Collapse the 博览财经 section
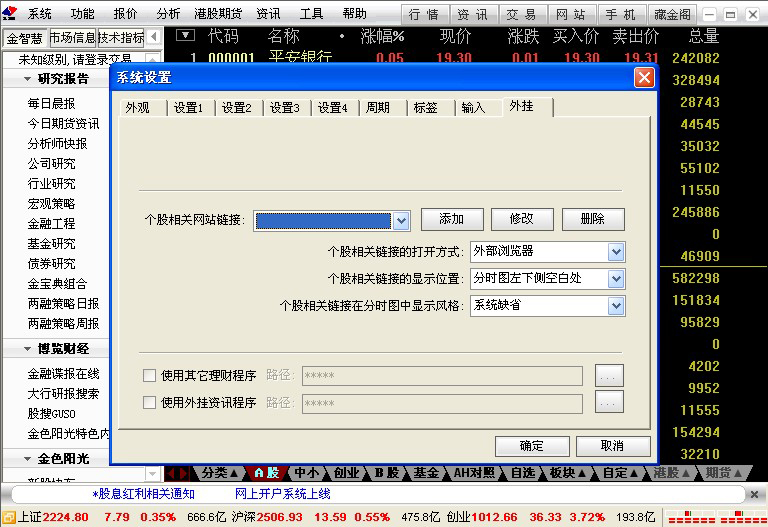768x527 pixels. [x=27, y=349]
